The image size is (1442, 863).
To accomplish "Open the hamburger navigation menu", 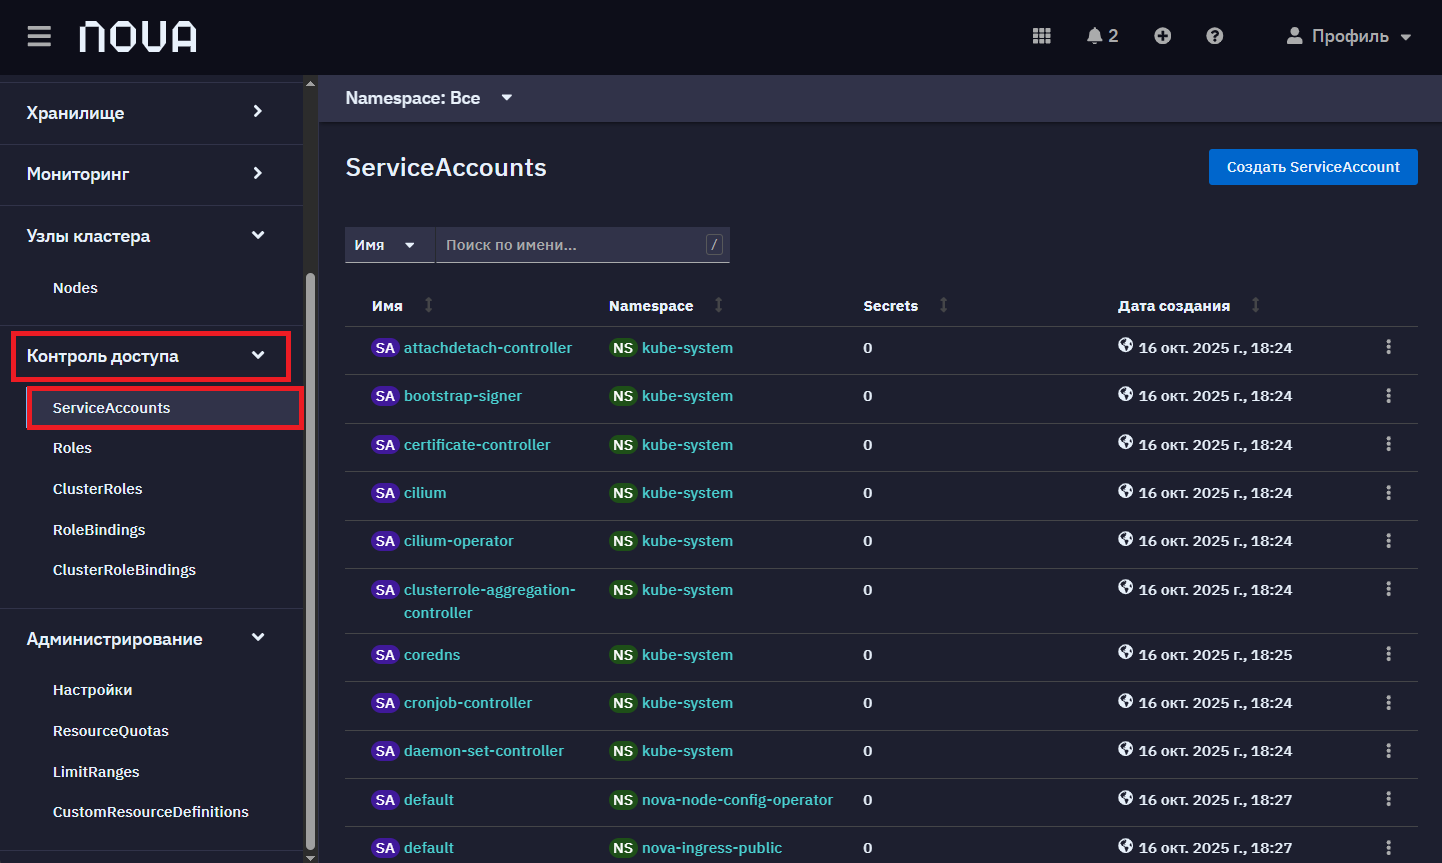I will click(x=39, y=37).
